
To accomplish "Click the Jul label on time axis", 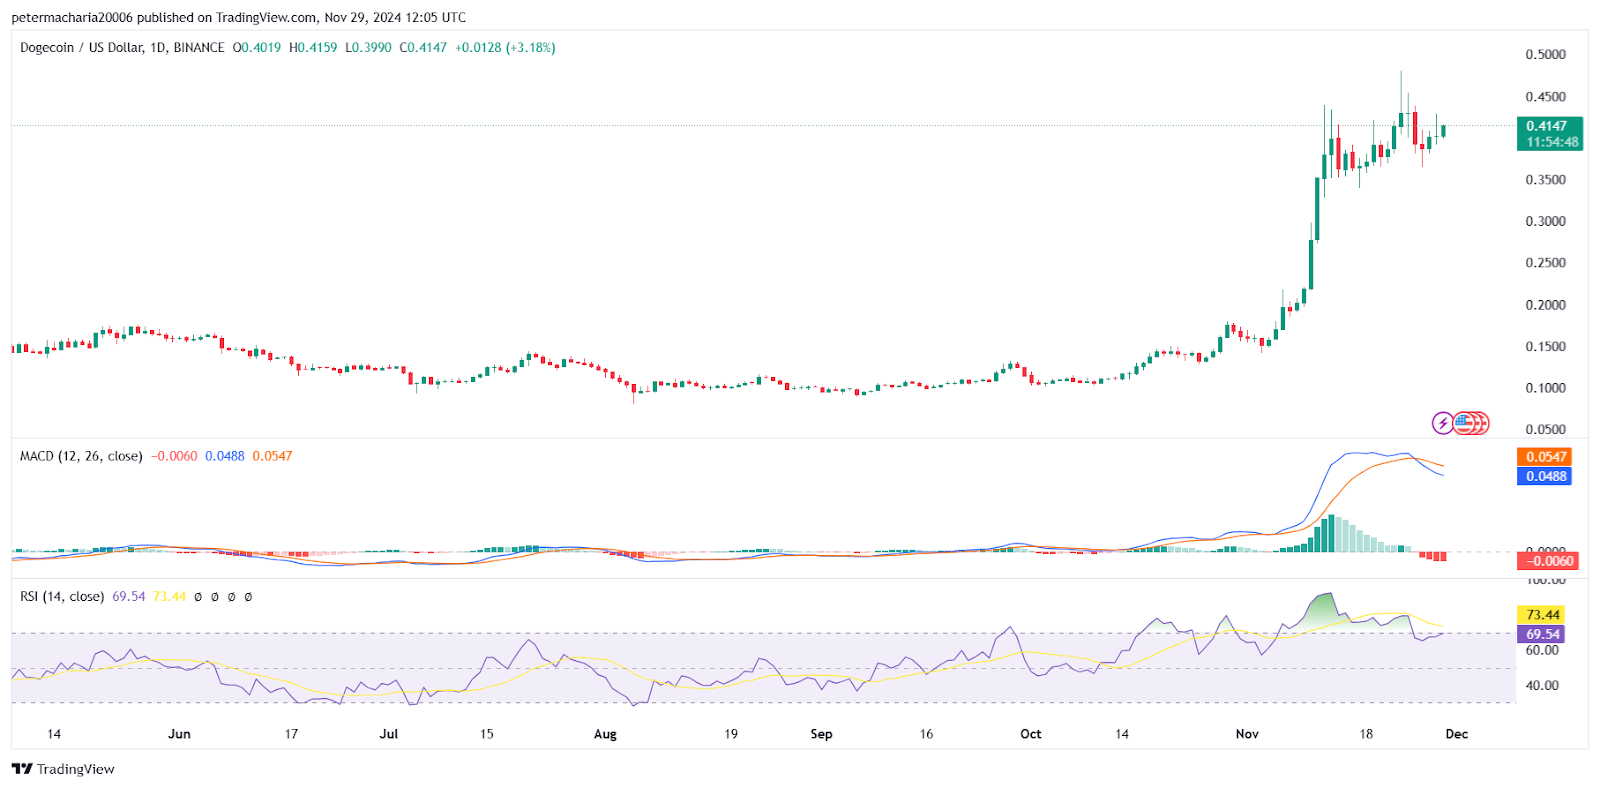I will pos(389,734).
